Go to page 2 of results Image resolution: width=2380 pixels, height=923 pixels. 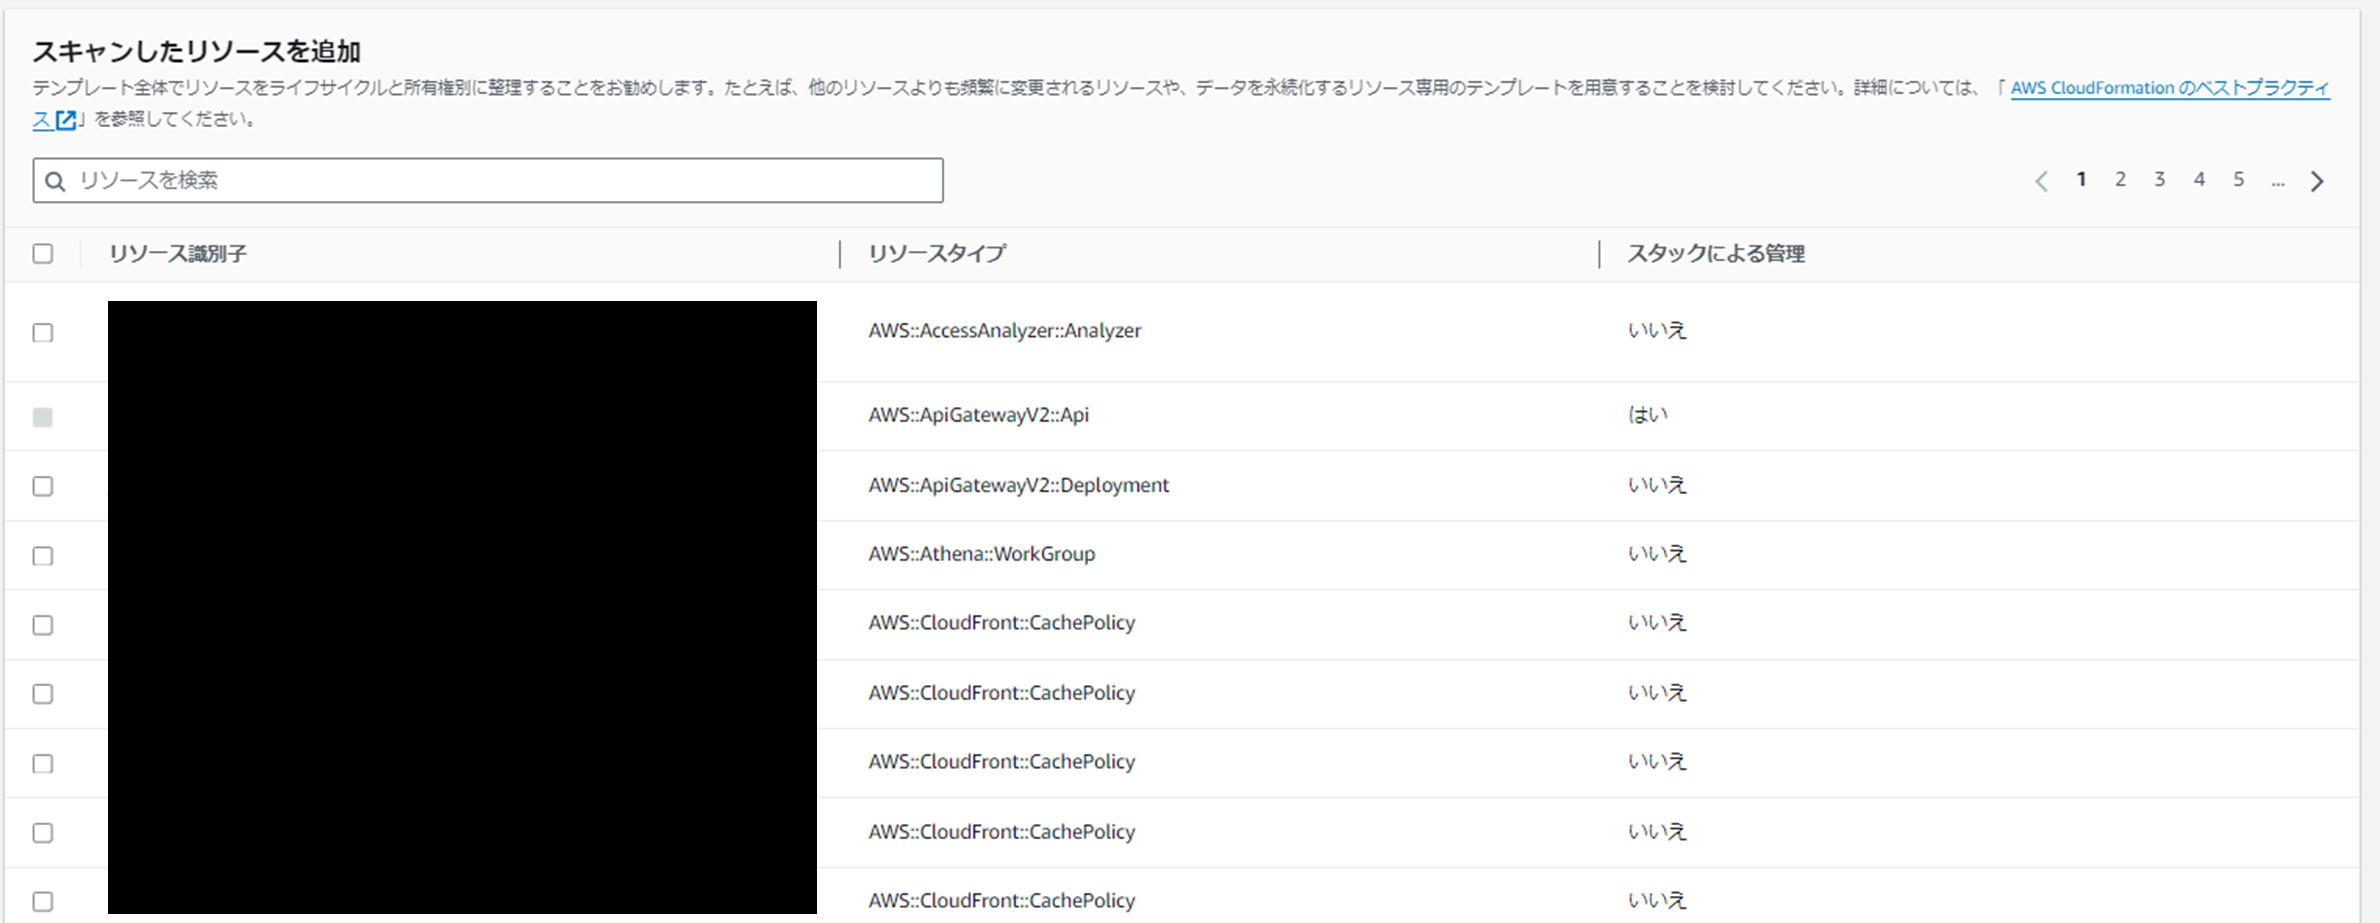(x=2120, y=179)
